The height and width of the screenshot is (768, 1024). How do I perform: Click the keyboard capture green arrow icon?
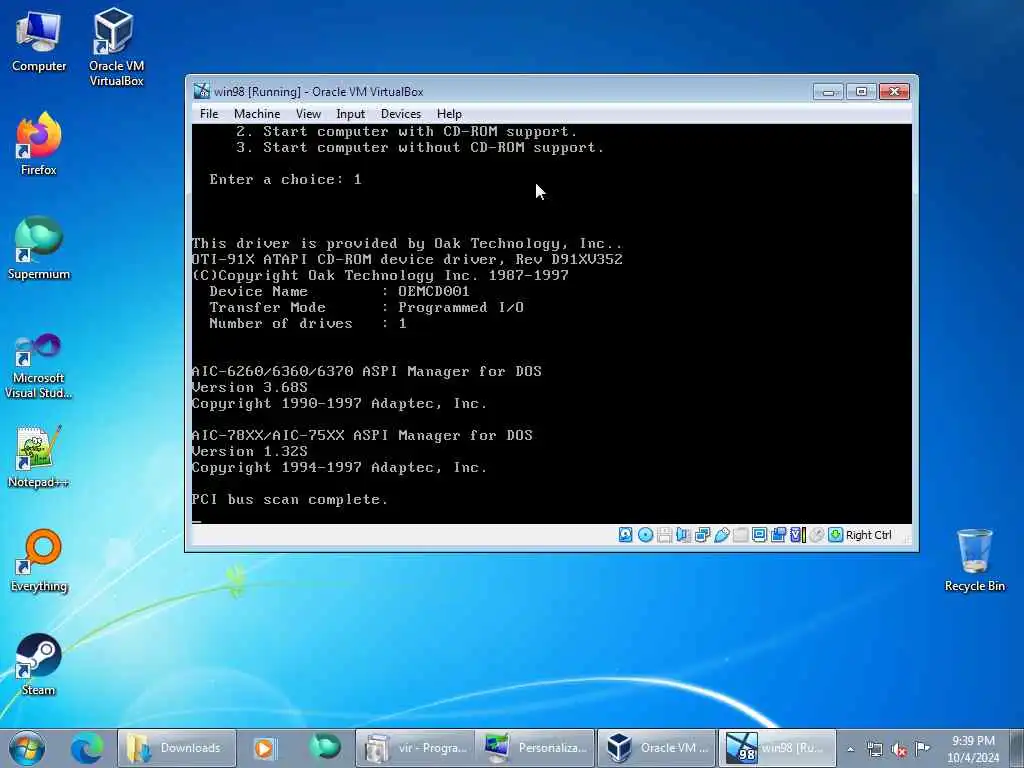[835, 535]
